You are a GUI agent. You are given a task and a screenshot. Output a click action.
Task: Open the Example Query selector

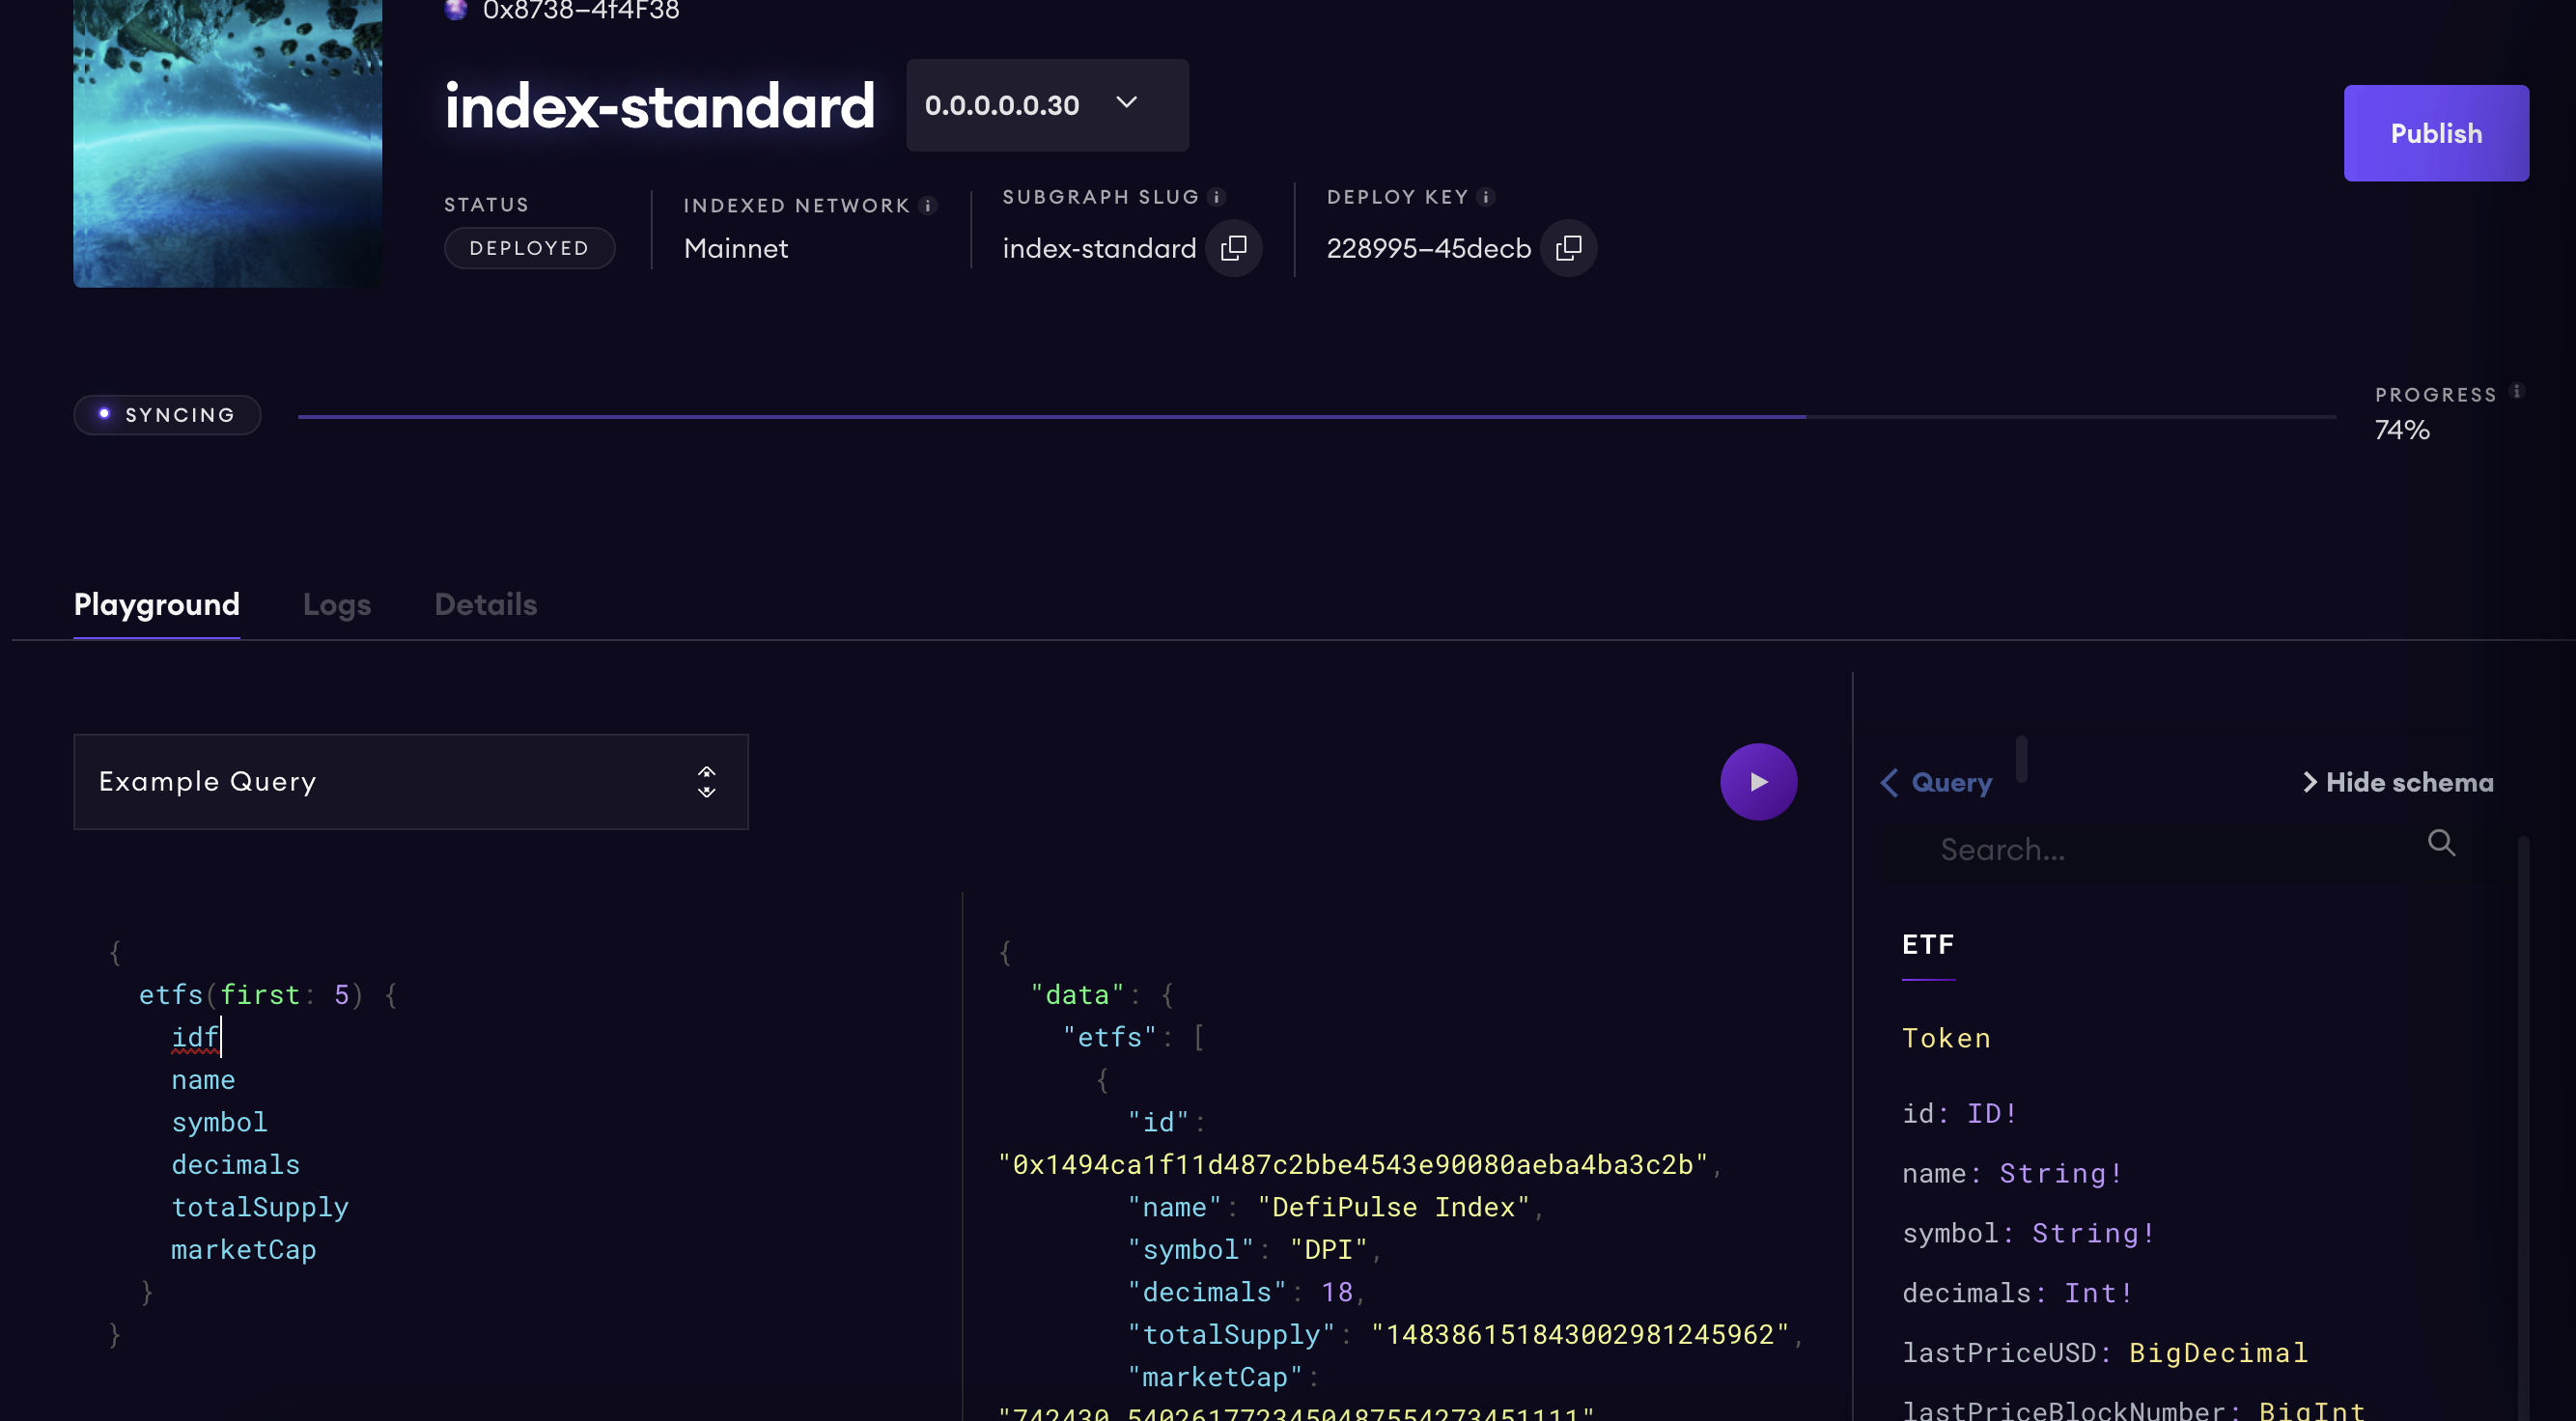tap(411, 782)
